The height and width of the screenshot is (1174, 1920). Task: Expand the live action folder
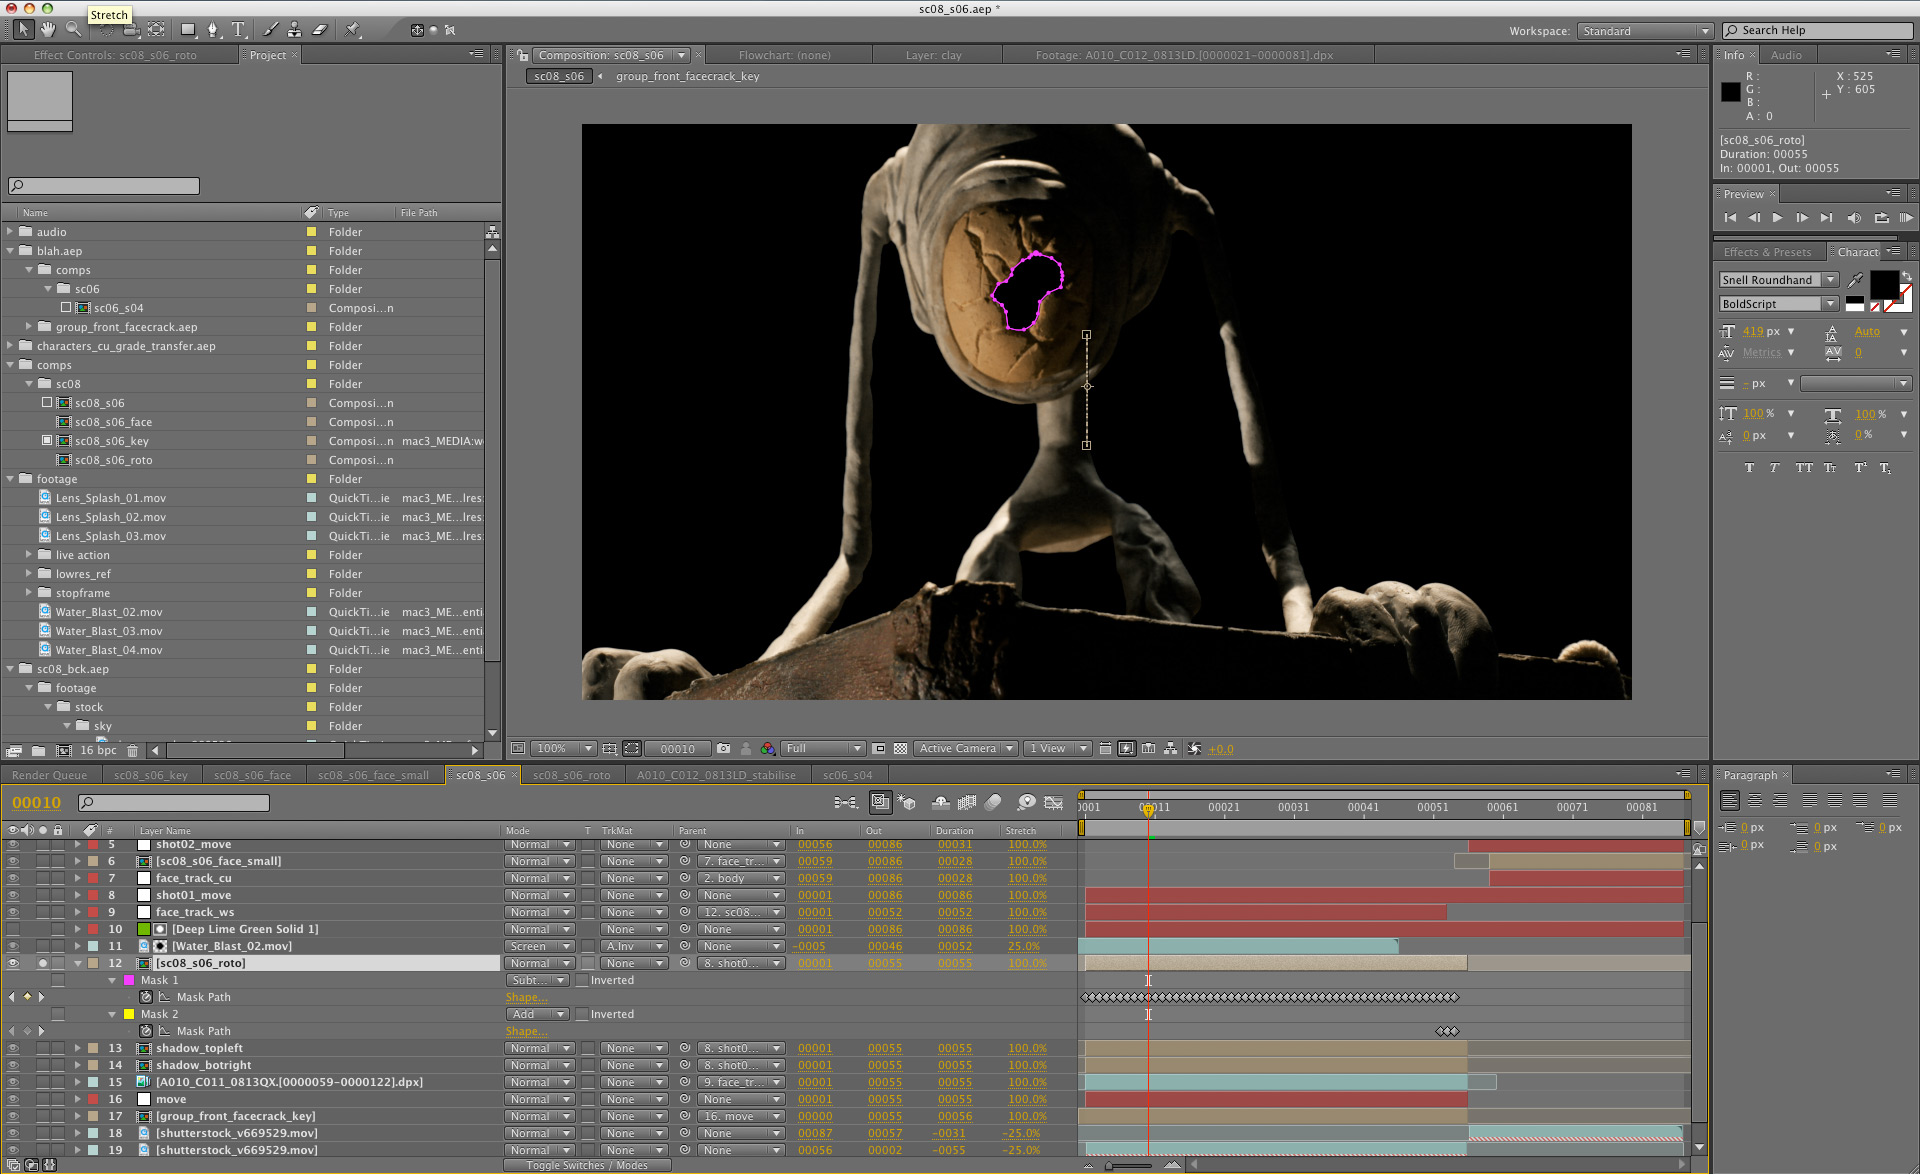tap(29, 554)
